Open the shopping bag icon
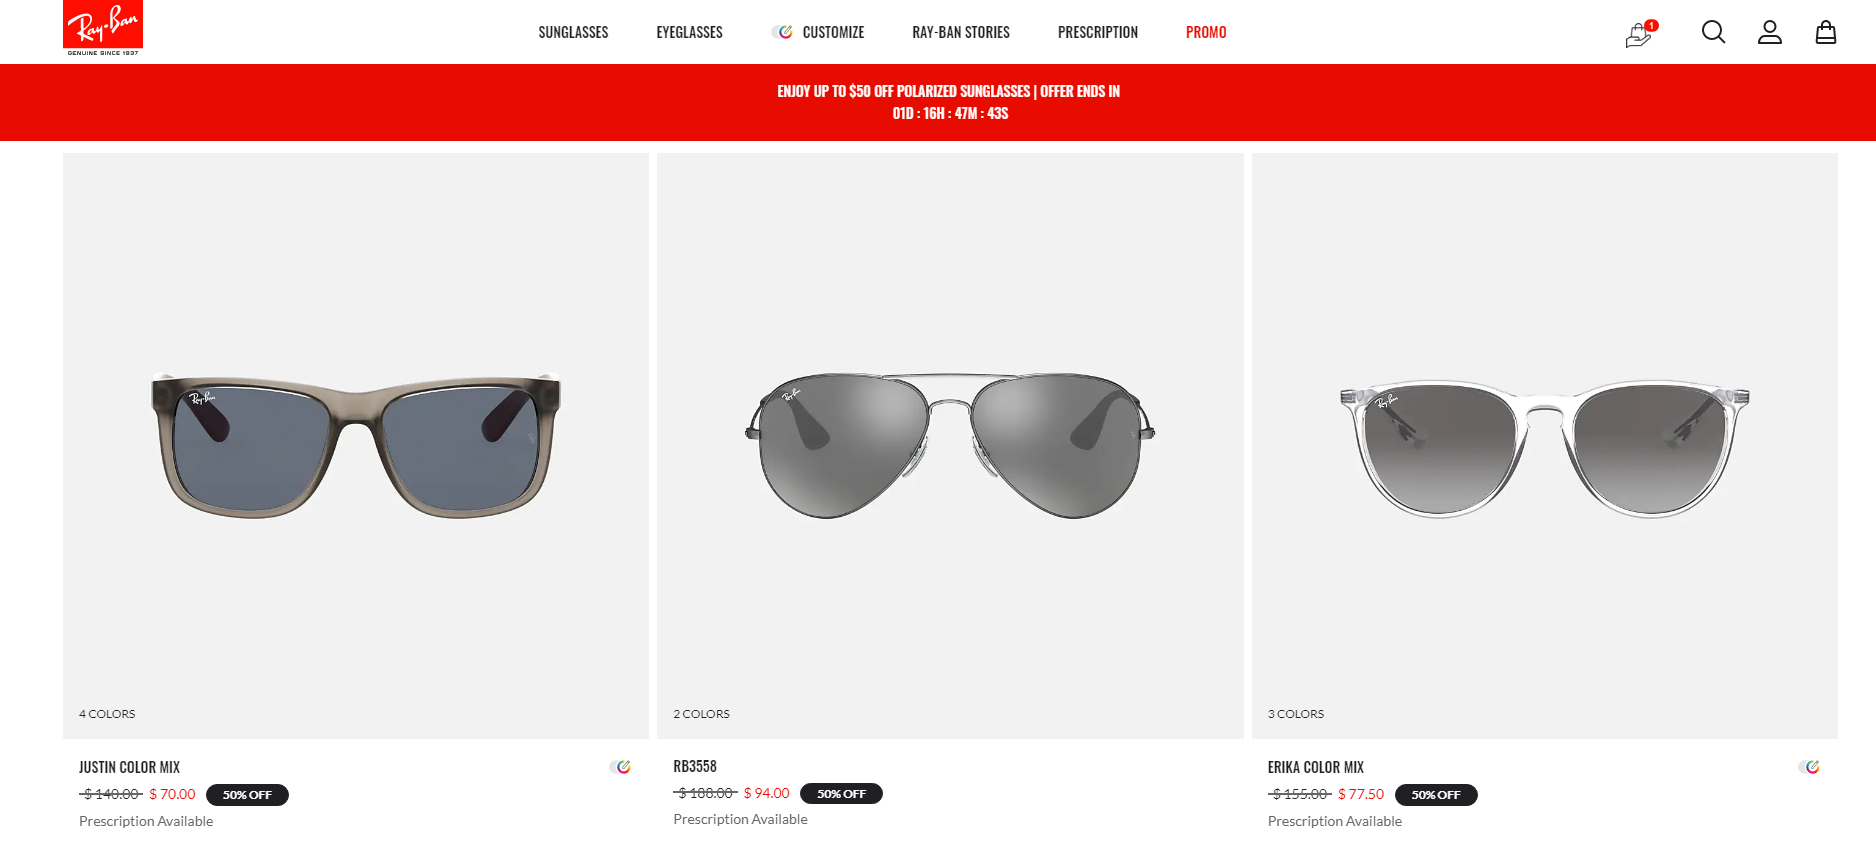Viewport: 1876px width, 841px height. coord(1826,32)
